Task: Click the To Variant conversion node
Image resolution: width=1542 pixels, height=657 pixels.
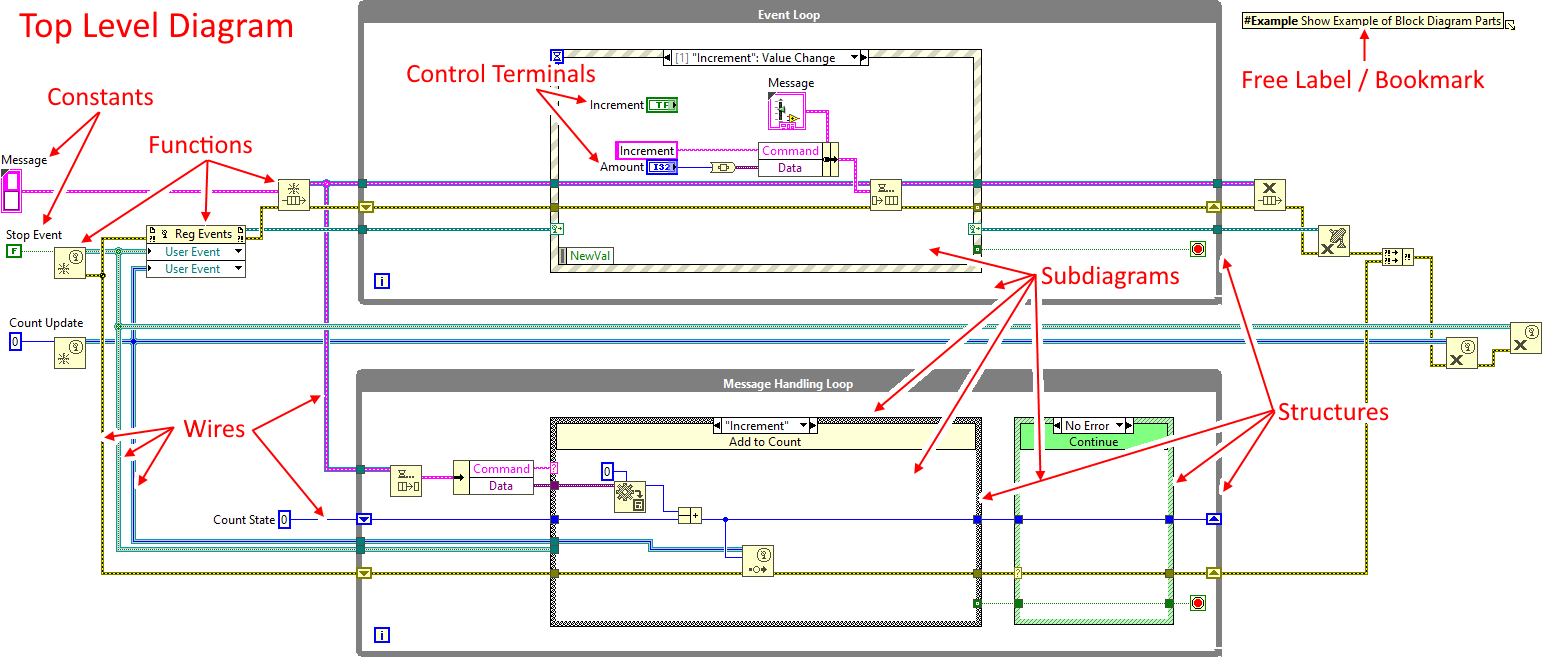Action: click(x=721, y=167)
